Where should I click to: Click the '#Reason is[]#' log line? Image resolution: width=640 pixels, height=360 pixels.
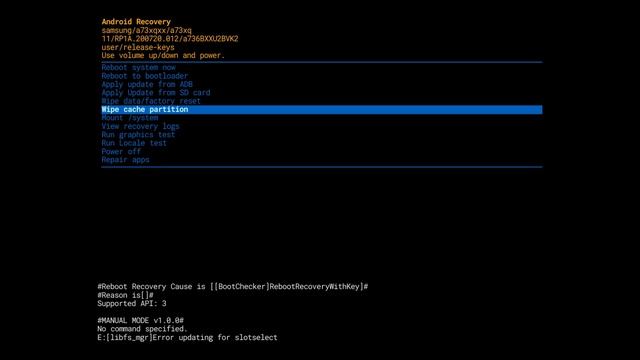tap(125, 295)
